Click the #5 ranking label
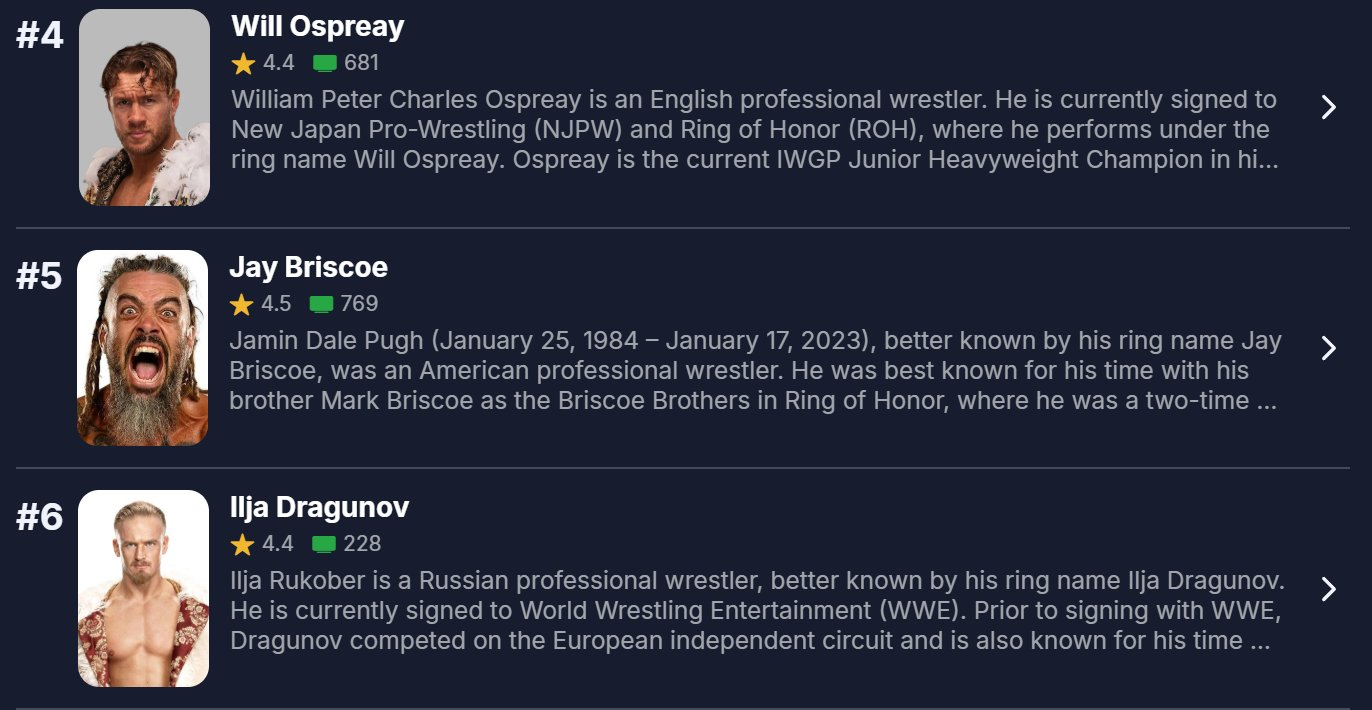The height and width of the screenshot is (710, 1372). pyautogui.click(x=40, y=276)
